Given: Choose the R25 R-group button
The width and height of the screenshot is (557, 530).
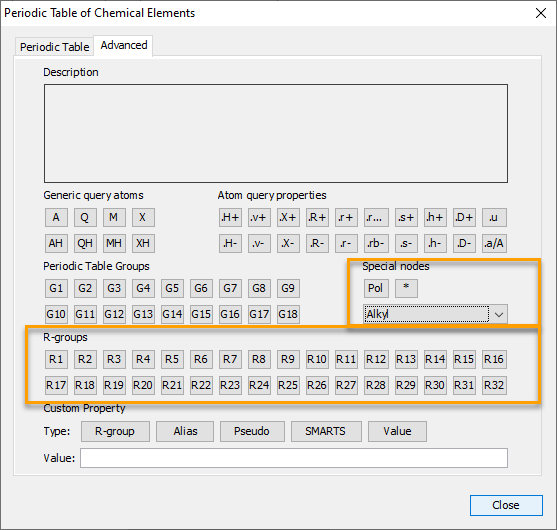Looking at the screenshot, I should (x=288, y=385).
